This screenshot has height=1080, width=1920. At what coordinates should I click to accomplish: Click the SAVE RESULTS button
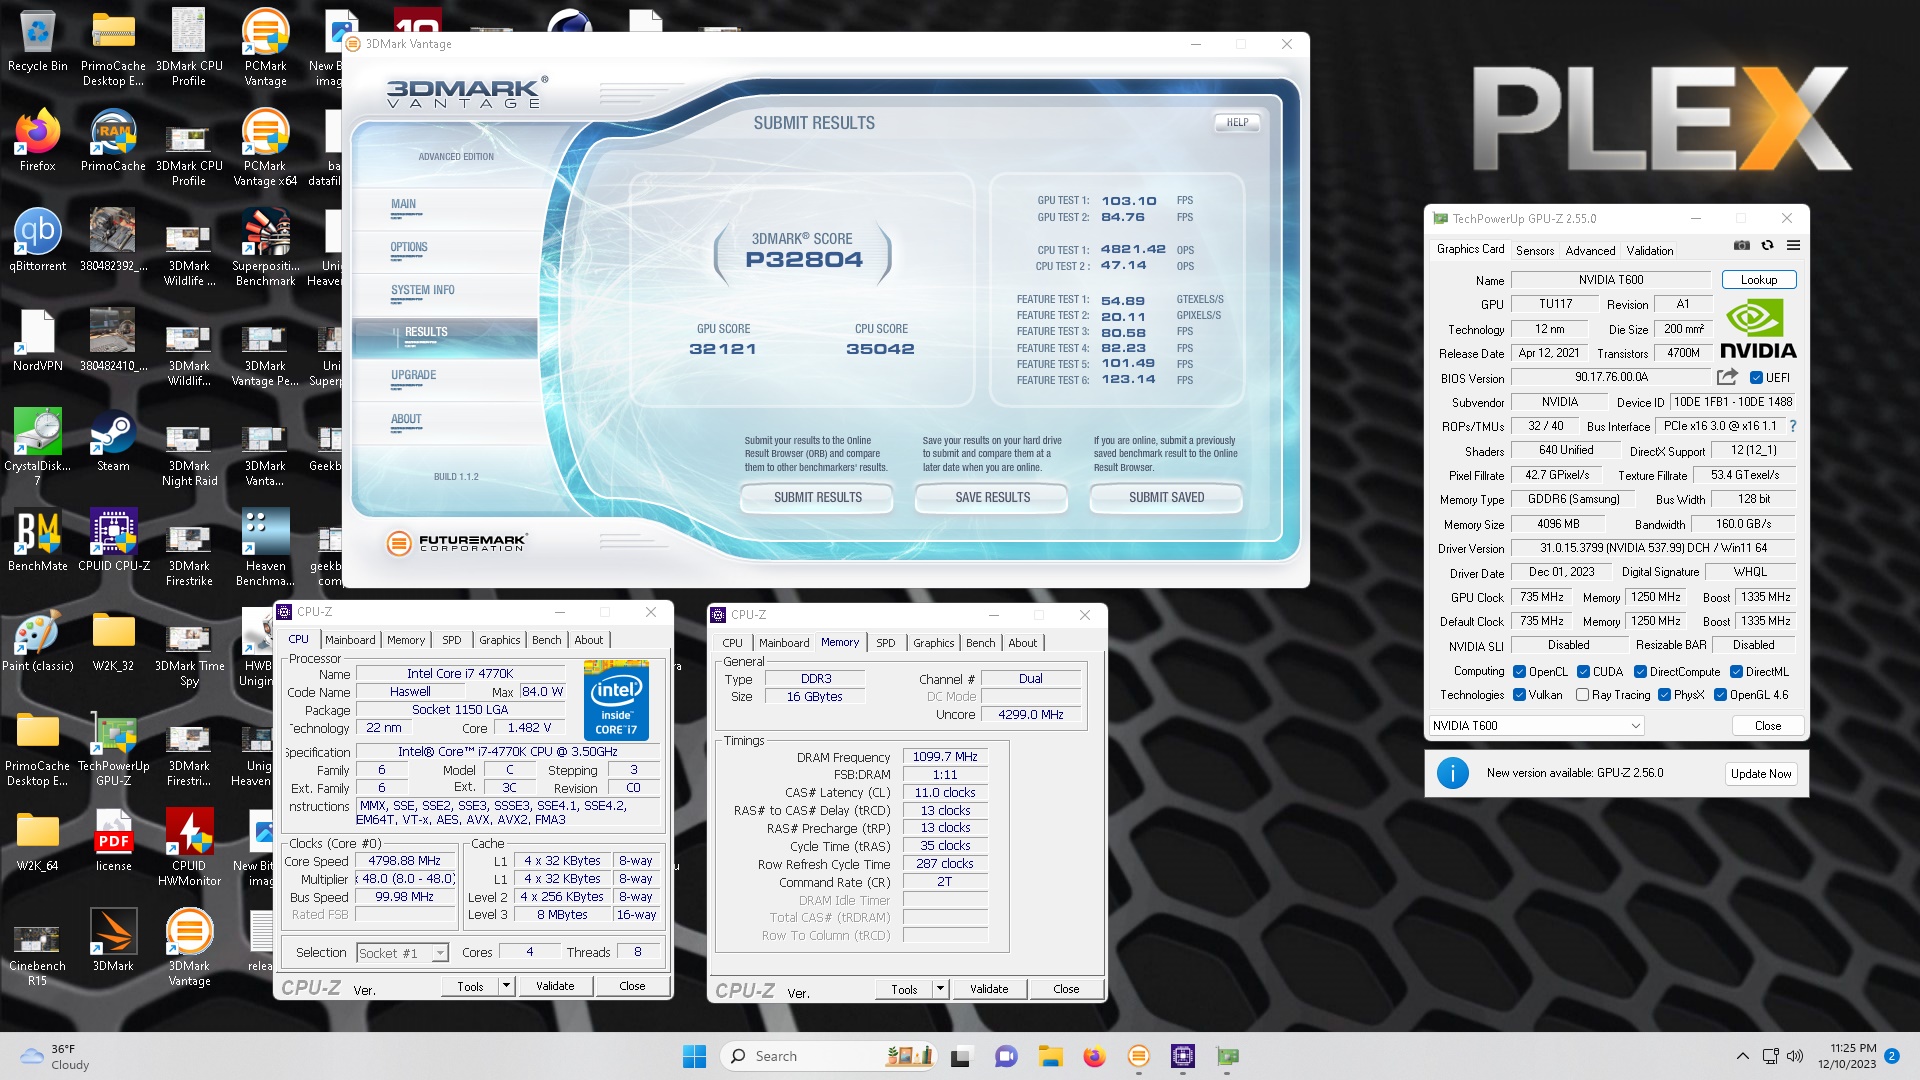(992, 497)
